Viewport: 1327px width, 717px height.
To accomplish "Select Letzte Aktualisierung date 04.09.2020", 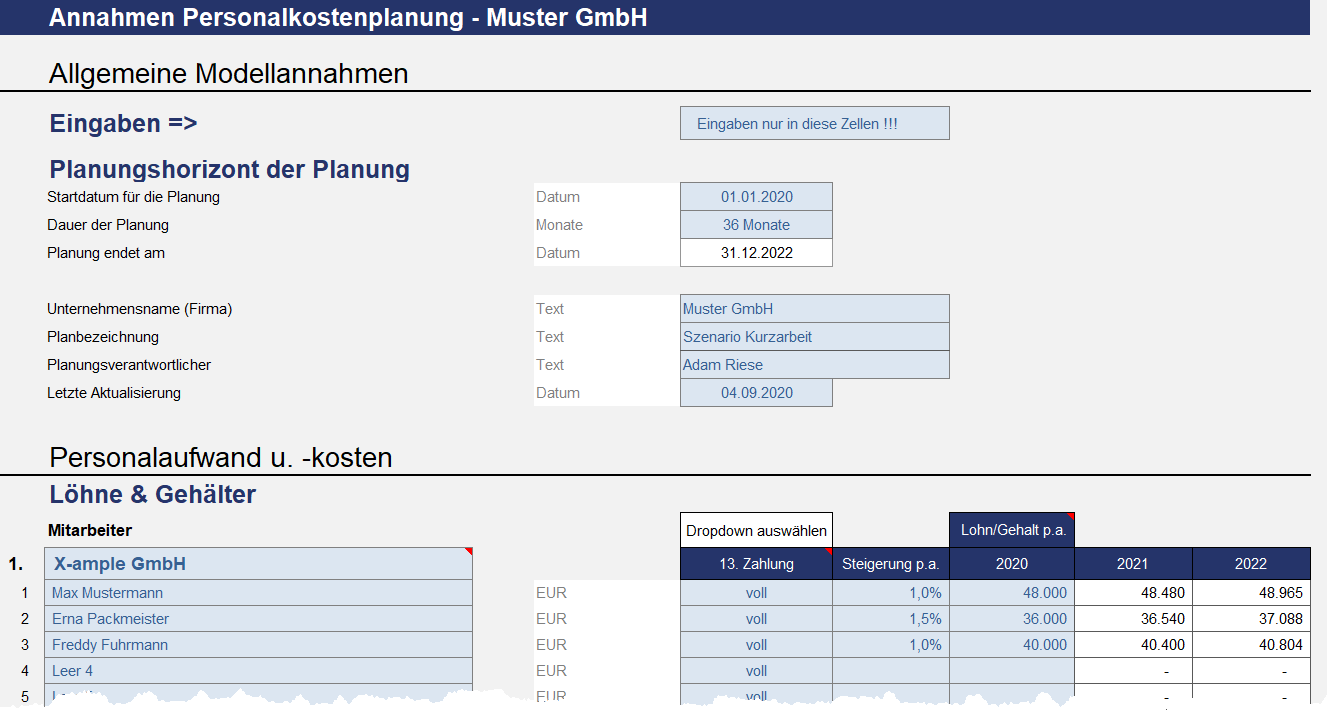I will (x=756, y=393).
